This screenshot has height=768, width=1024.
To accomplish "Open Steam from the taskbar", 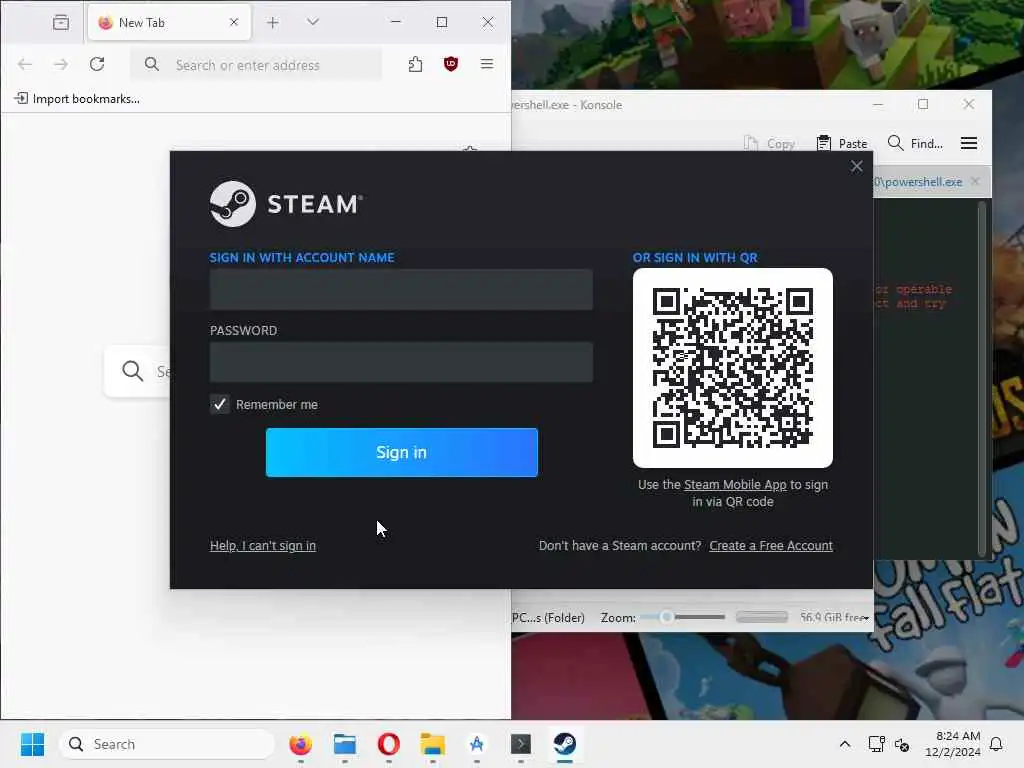I will click(x=564, y=744).
